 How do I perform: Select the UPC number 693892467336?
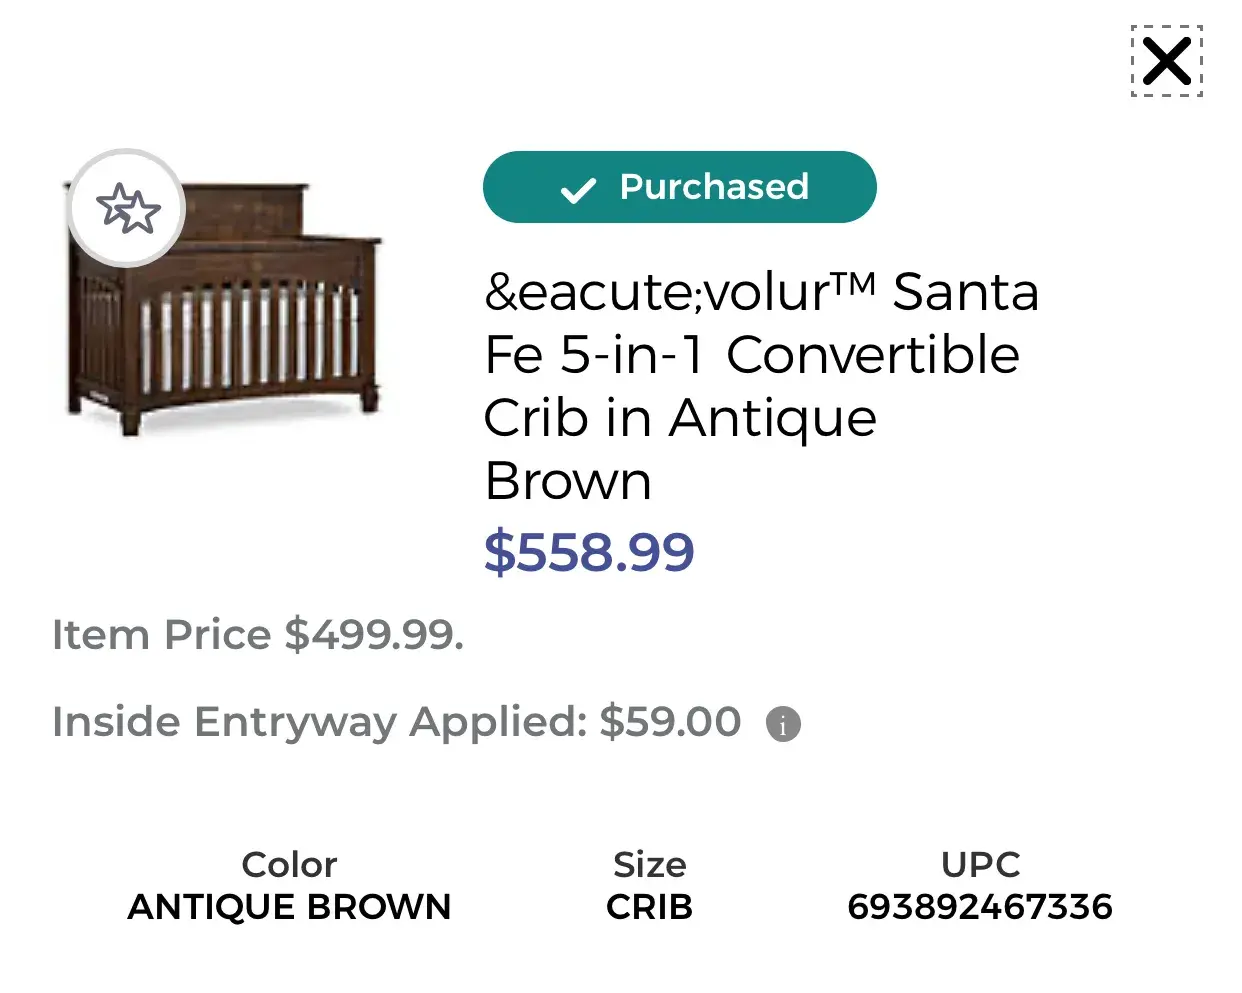980,907
